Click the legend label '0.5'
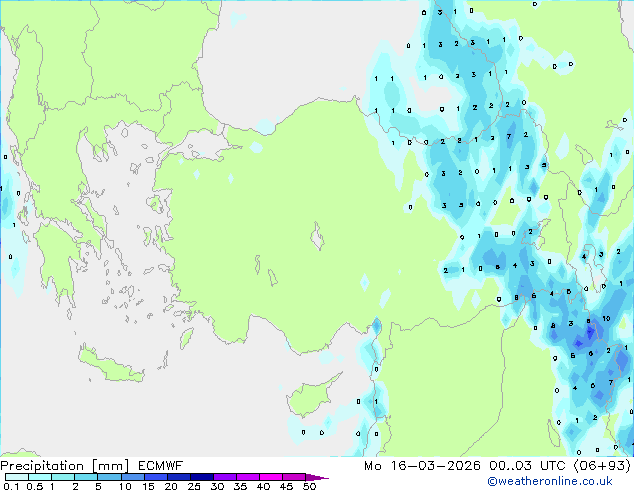 (35, 486)
